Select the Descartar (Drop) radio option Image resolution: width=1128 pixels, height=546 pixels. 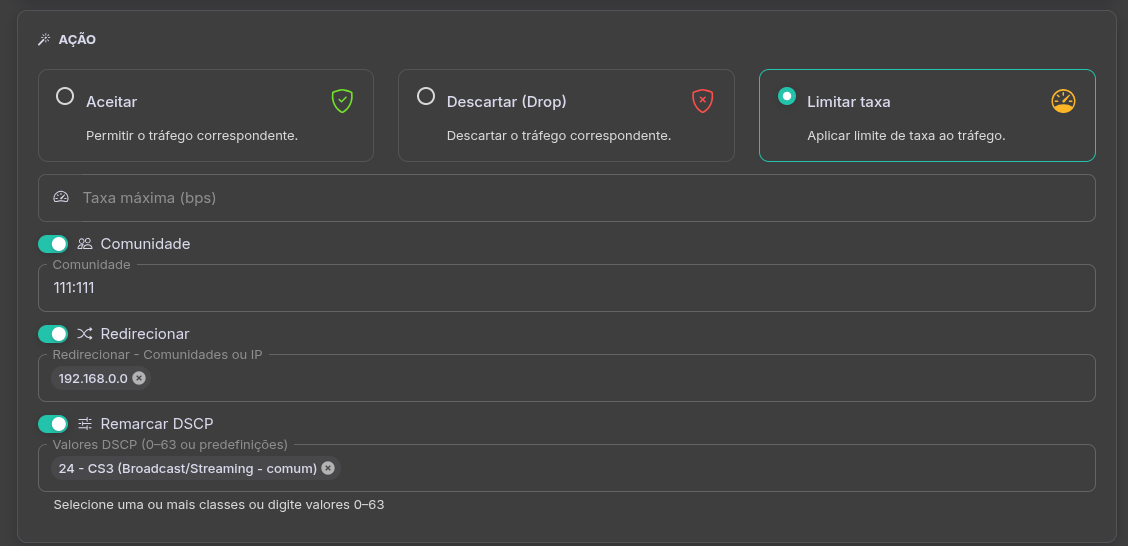(426, 97)
